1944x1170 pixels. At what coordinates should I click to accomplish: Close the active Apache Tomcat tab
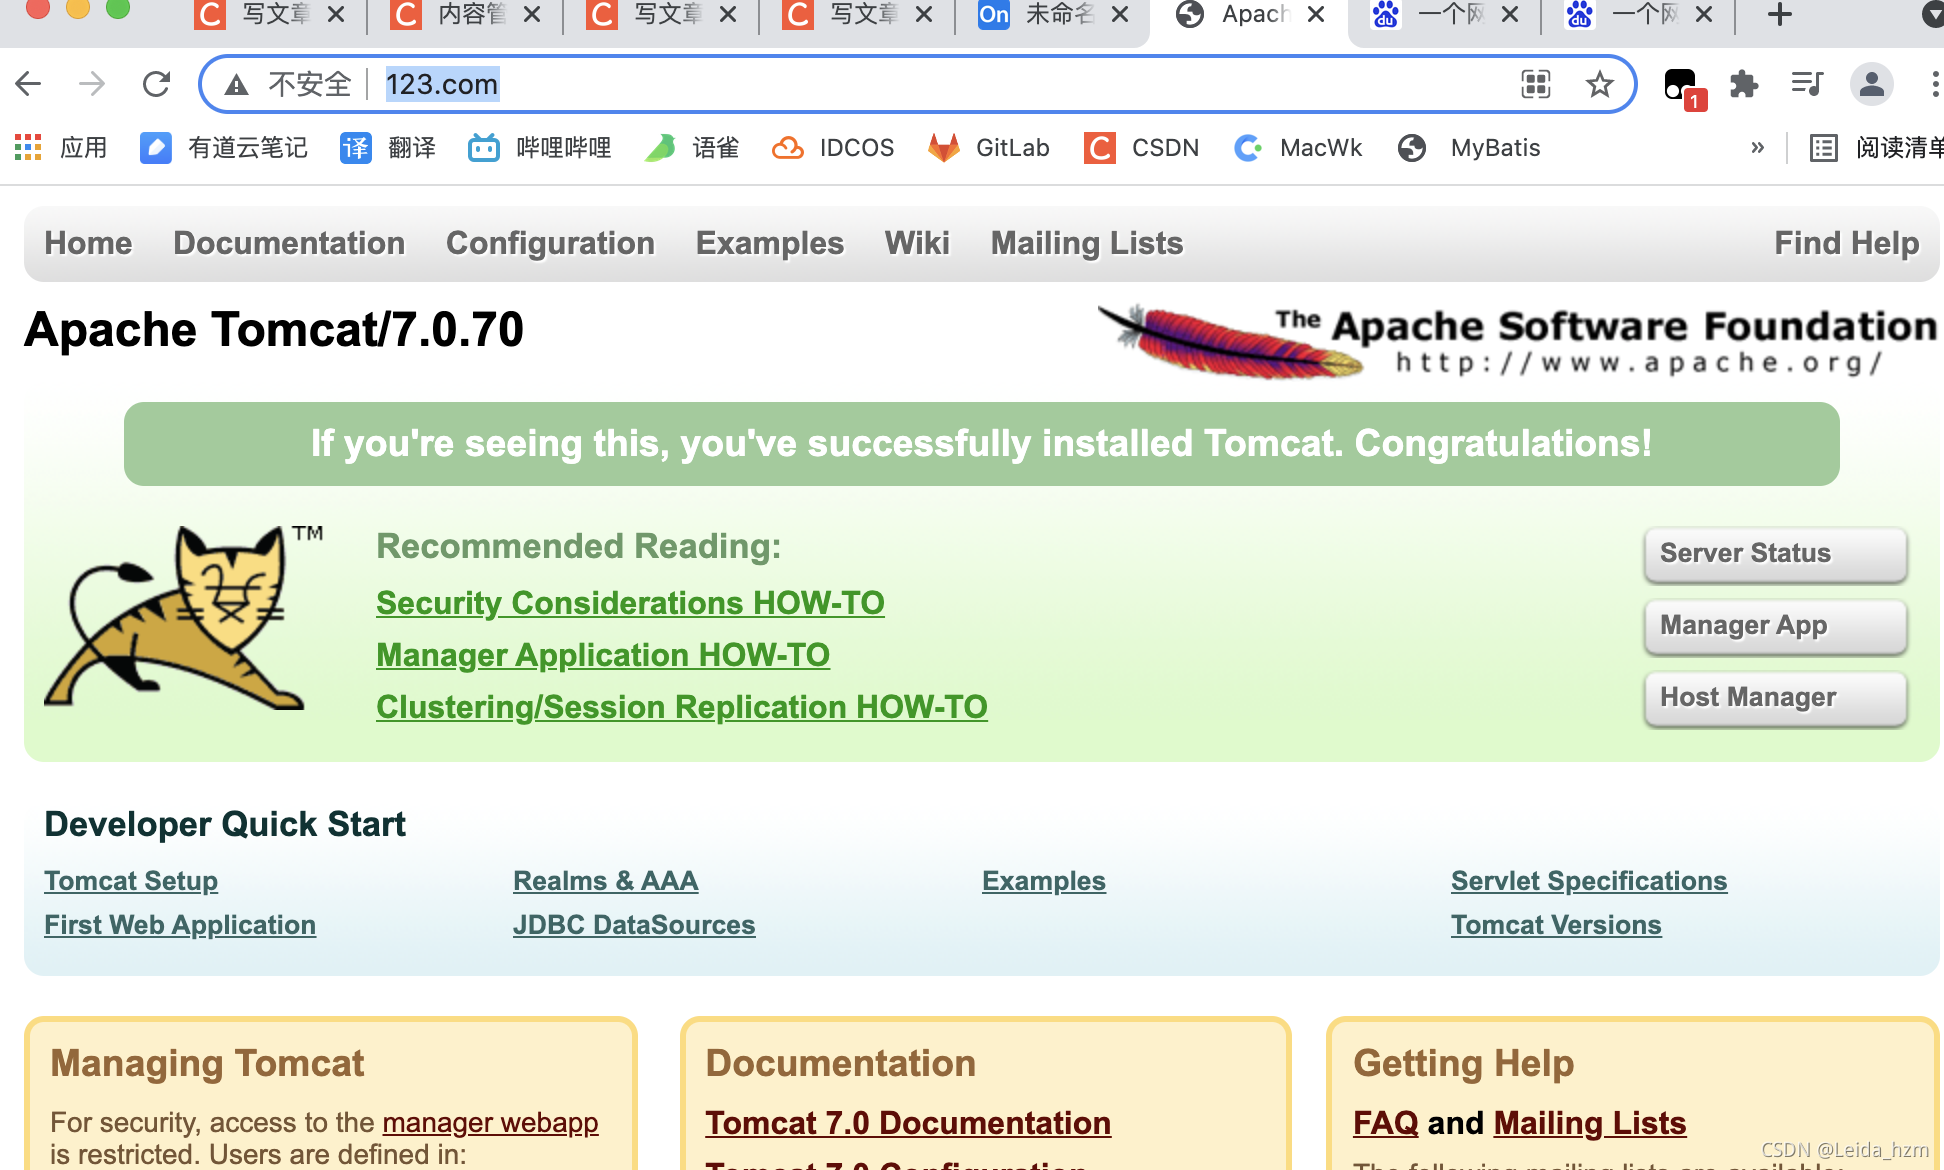(x=1317, y=15)
